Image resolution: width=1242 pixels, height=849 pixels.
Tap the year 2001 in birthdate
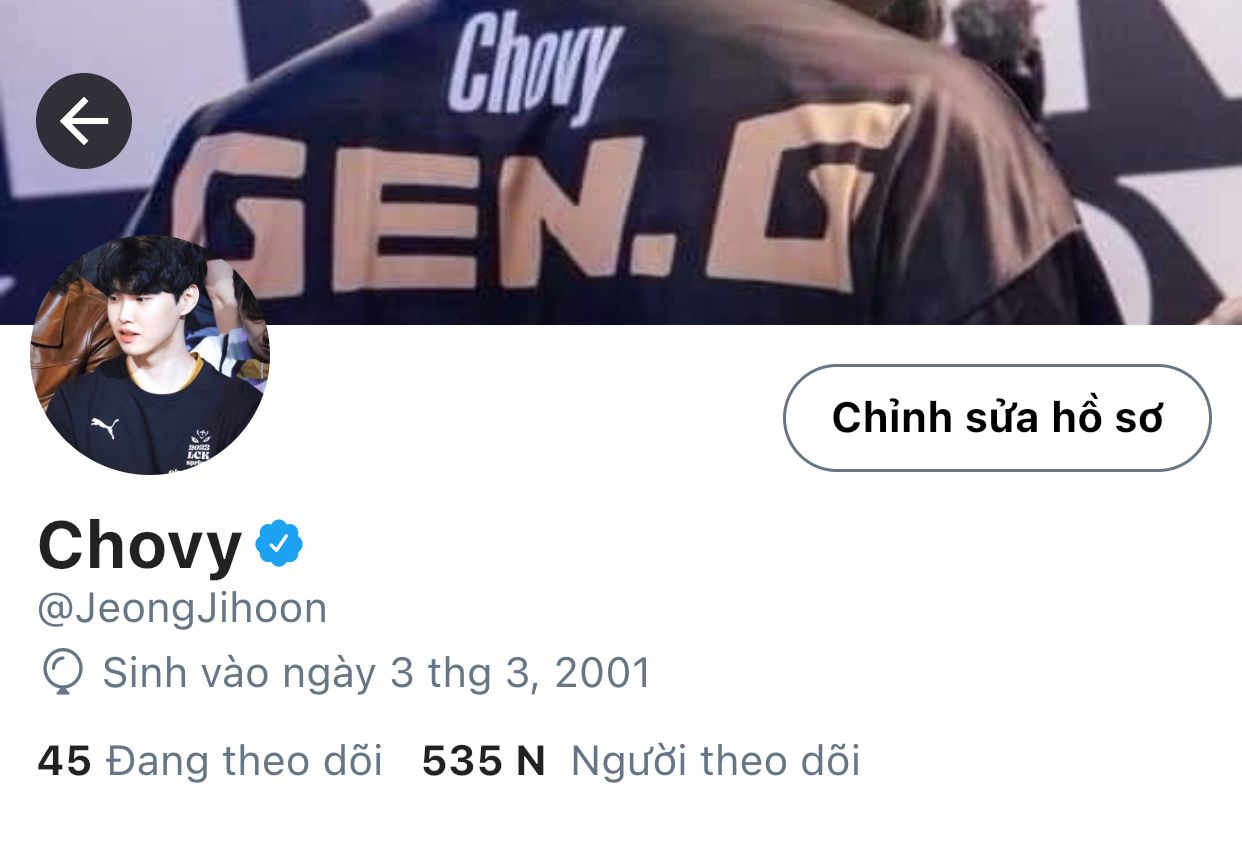click(x=603, y=673)
